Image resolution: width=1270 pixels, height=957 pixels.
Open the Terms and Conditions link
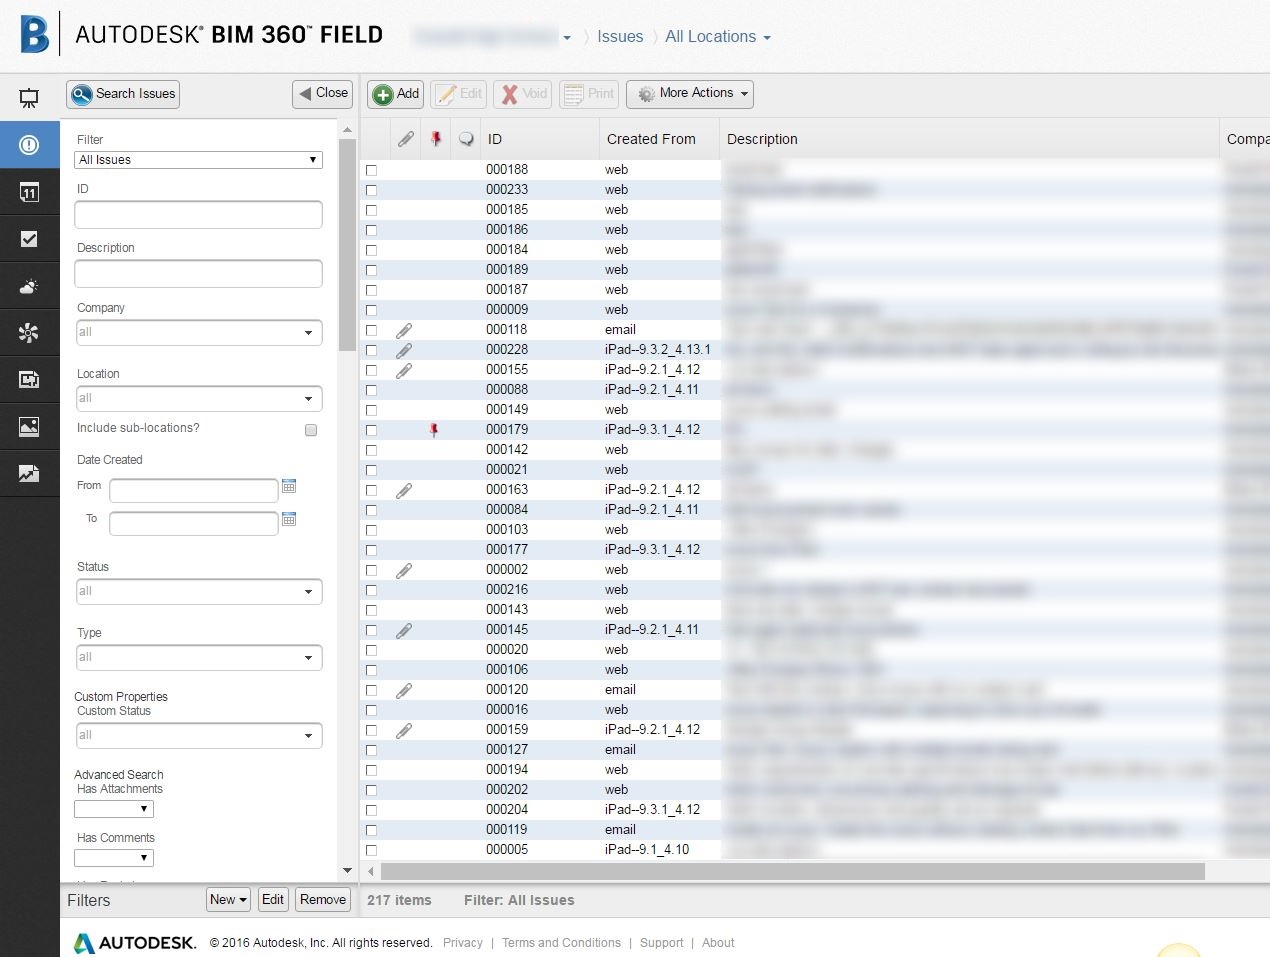click(561, 942)
